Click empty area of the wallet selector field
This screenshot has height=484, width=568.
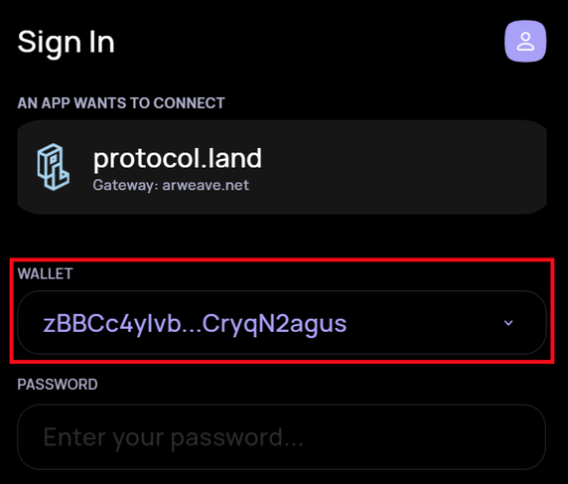[x=424, y=323]
